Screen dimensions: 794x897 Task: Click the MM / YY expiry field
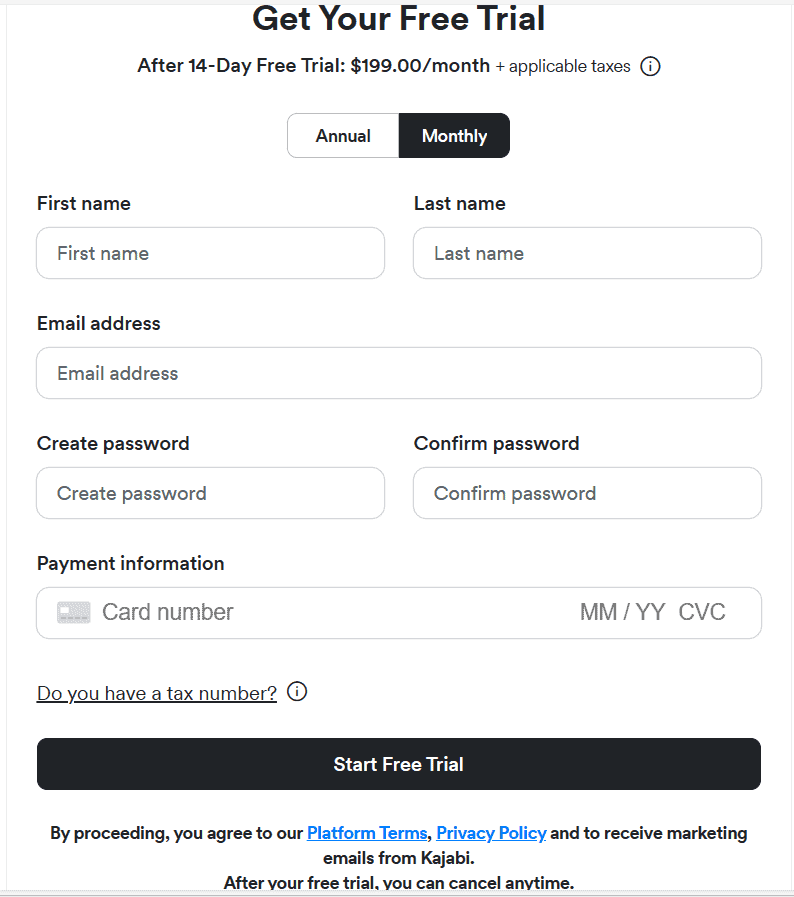pos(622,613)
